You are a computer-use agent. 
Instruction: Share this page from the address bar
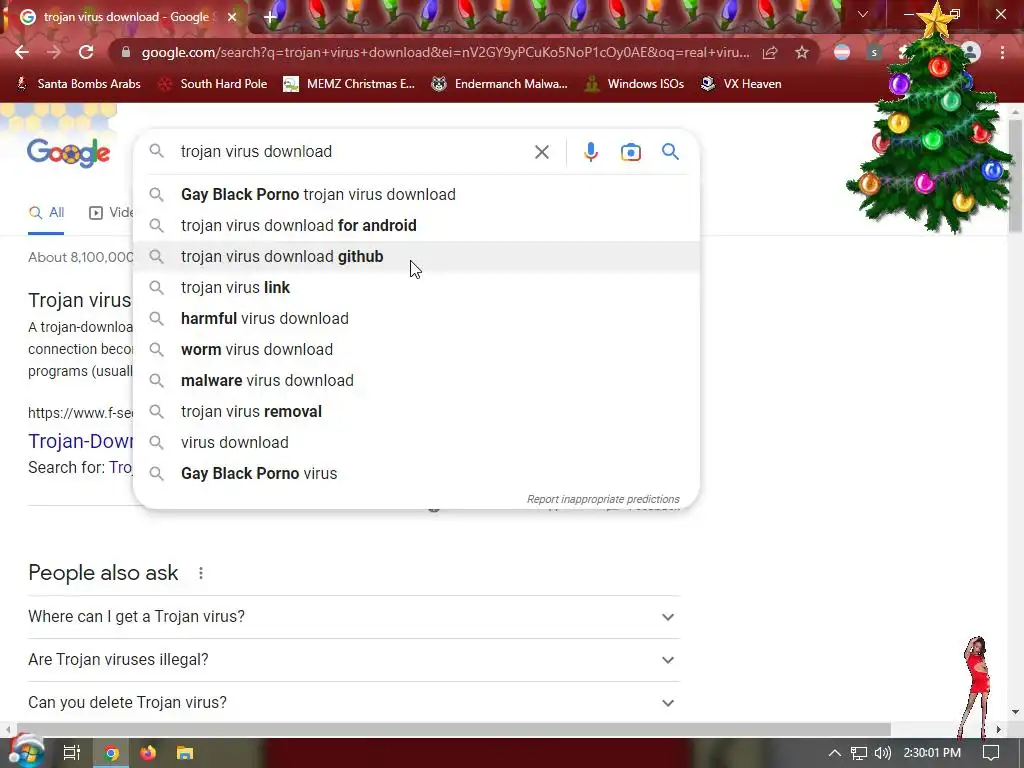pos(770,52)
